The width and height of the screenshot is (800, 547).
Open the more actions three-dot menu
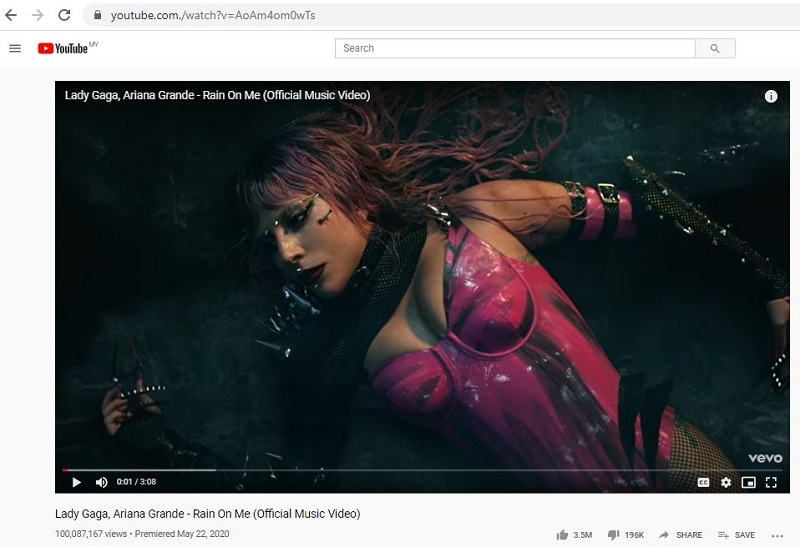[779, 535]
